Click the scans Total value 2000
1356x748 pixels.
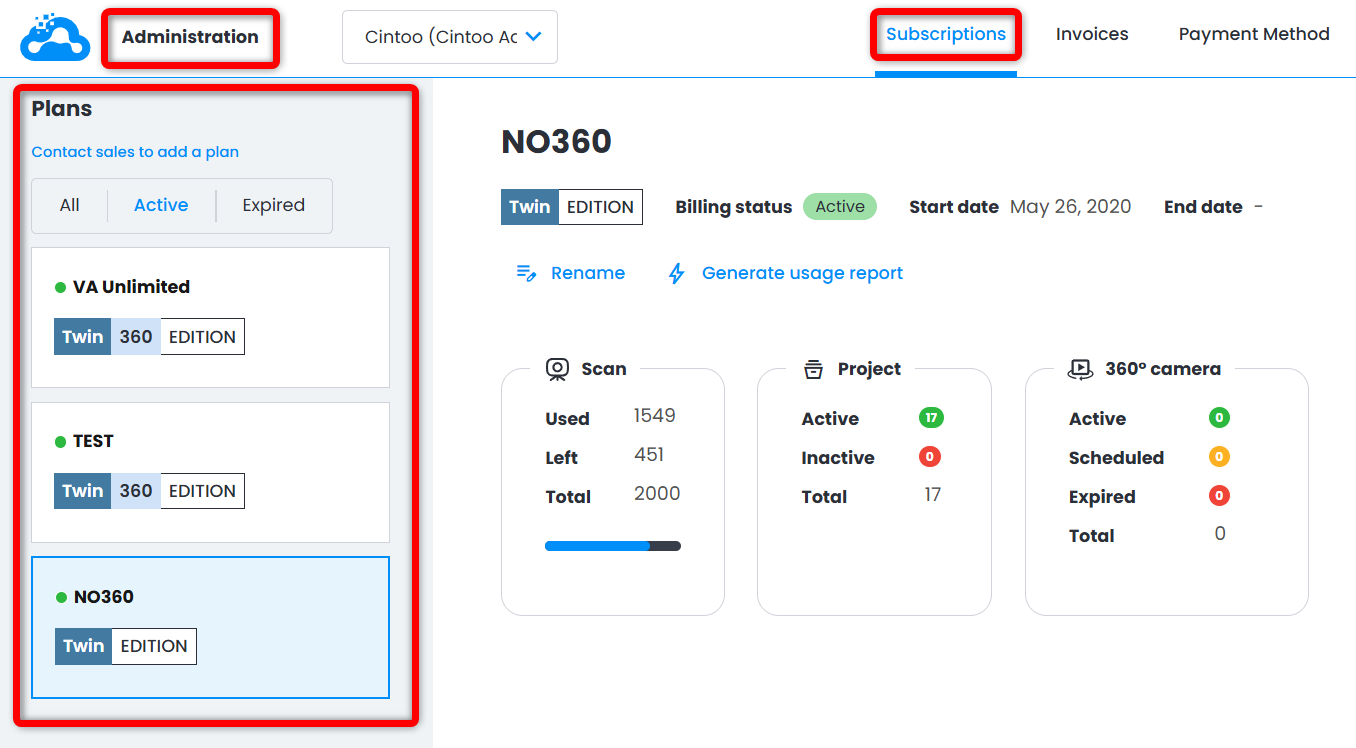(x=657, y=494)
